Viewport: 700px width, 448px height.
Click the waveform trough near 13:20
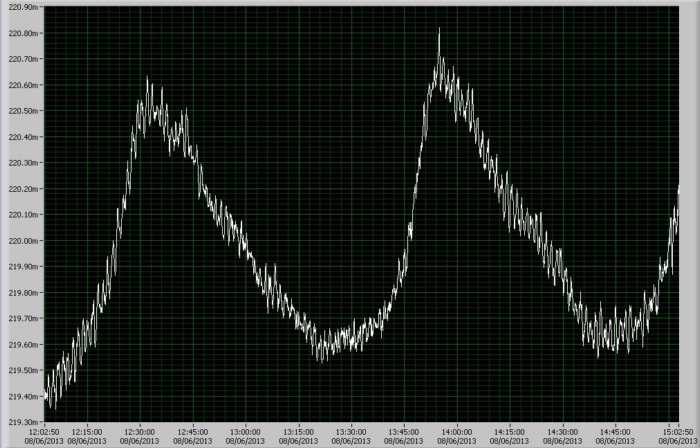click(319, 356)
